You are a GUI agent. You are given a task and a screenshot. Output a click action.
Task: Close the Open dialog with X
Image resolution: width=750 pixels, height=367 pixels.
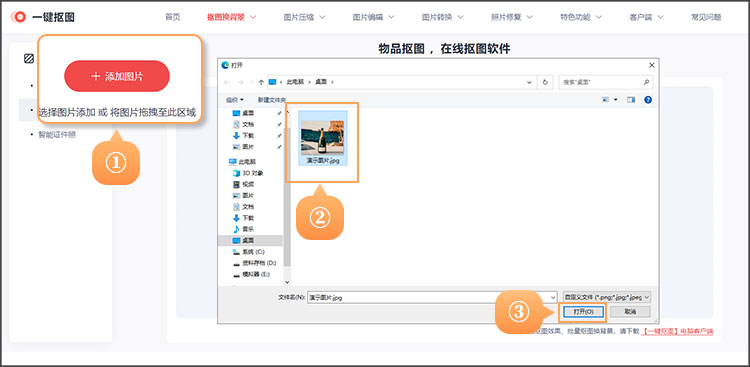(x=651, y=65)
